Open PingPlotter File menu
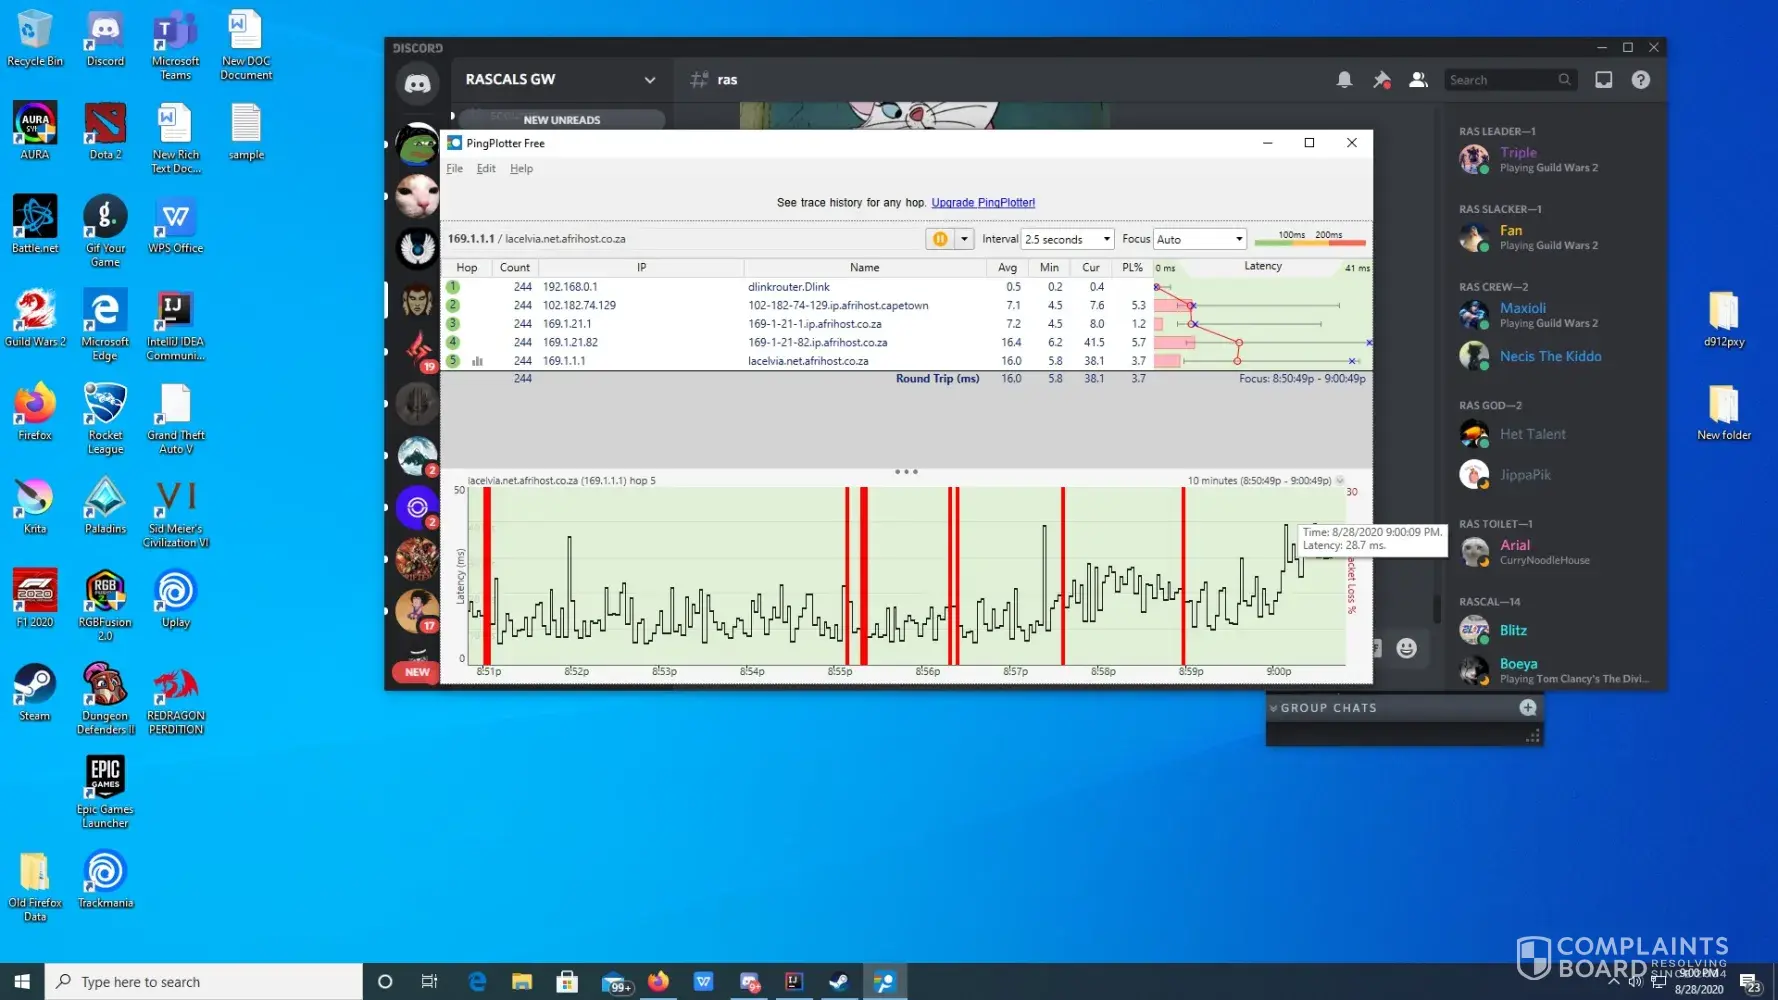This screenshot has width=1778, height=1000. pos(454,169)
